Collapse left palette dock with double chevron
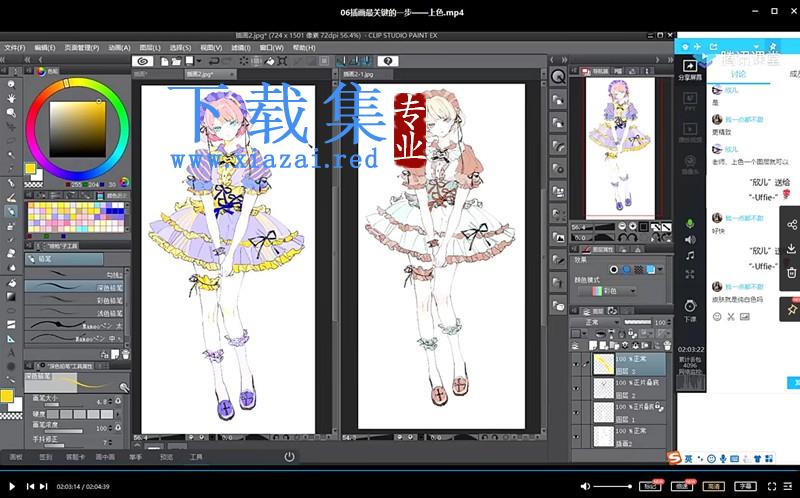 click(x=27, y=60)
